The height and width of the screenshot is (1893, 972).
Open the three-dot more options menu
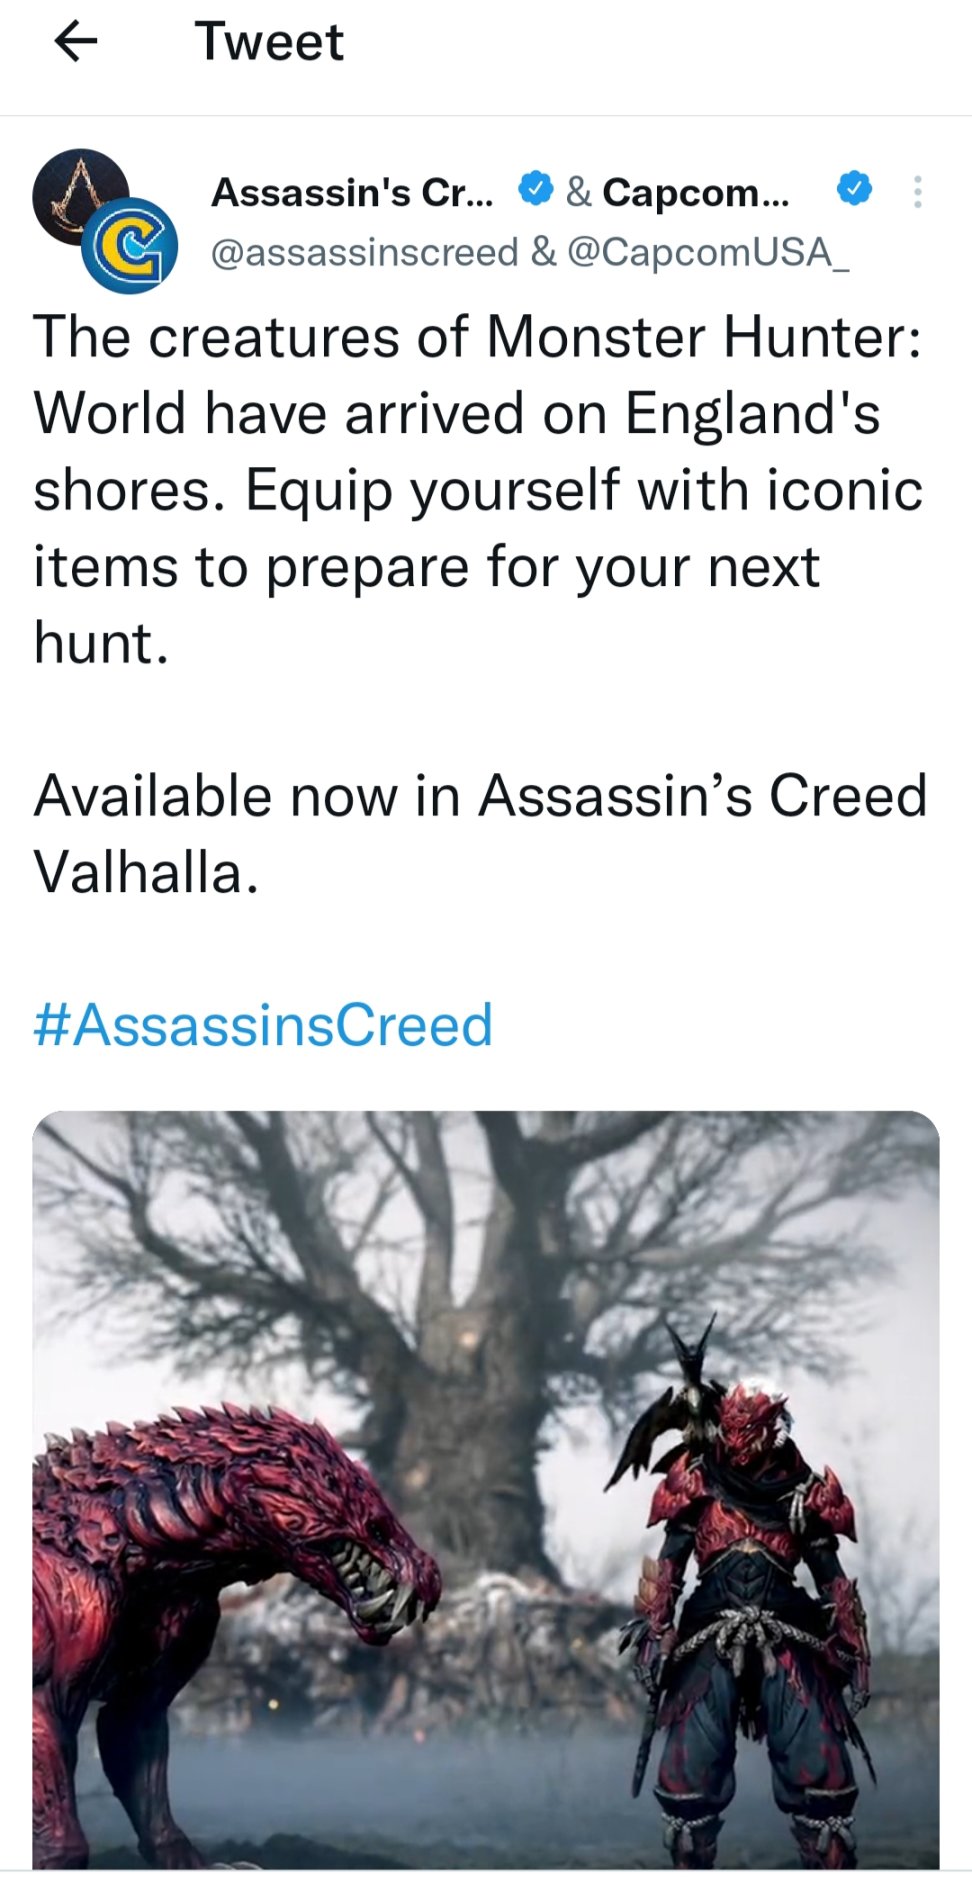click(x=917, y=192)
